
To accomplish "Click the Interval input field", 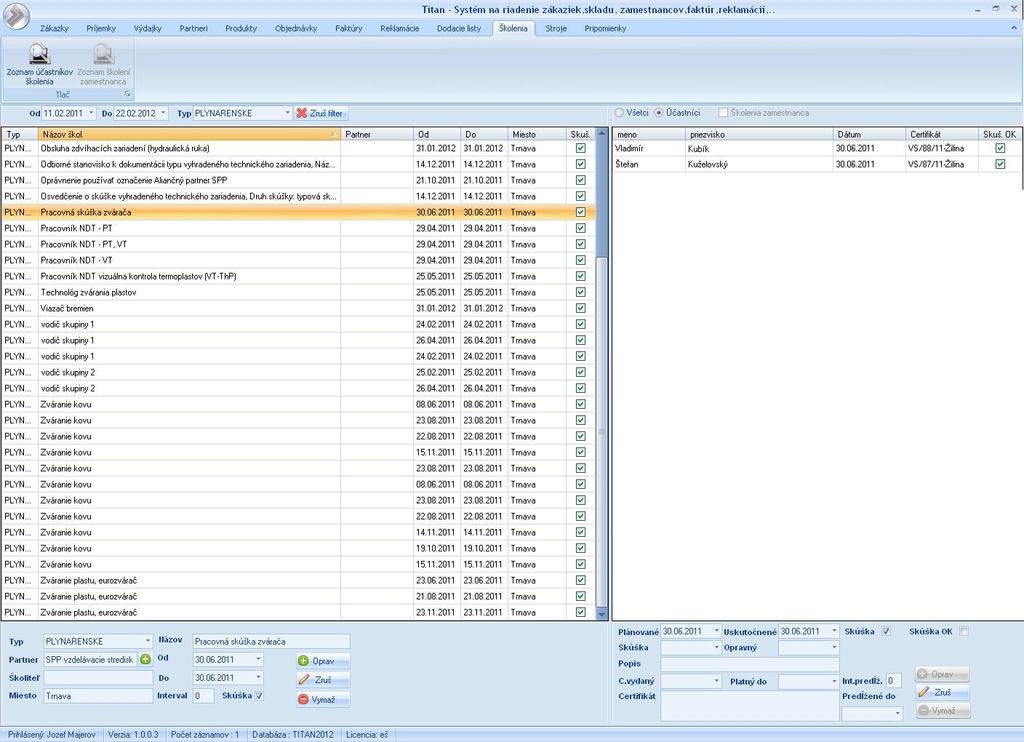I will coord(203,696).
